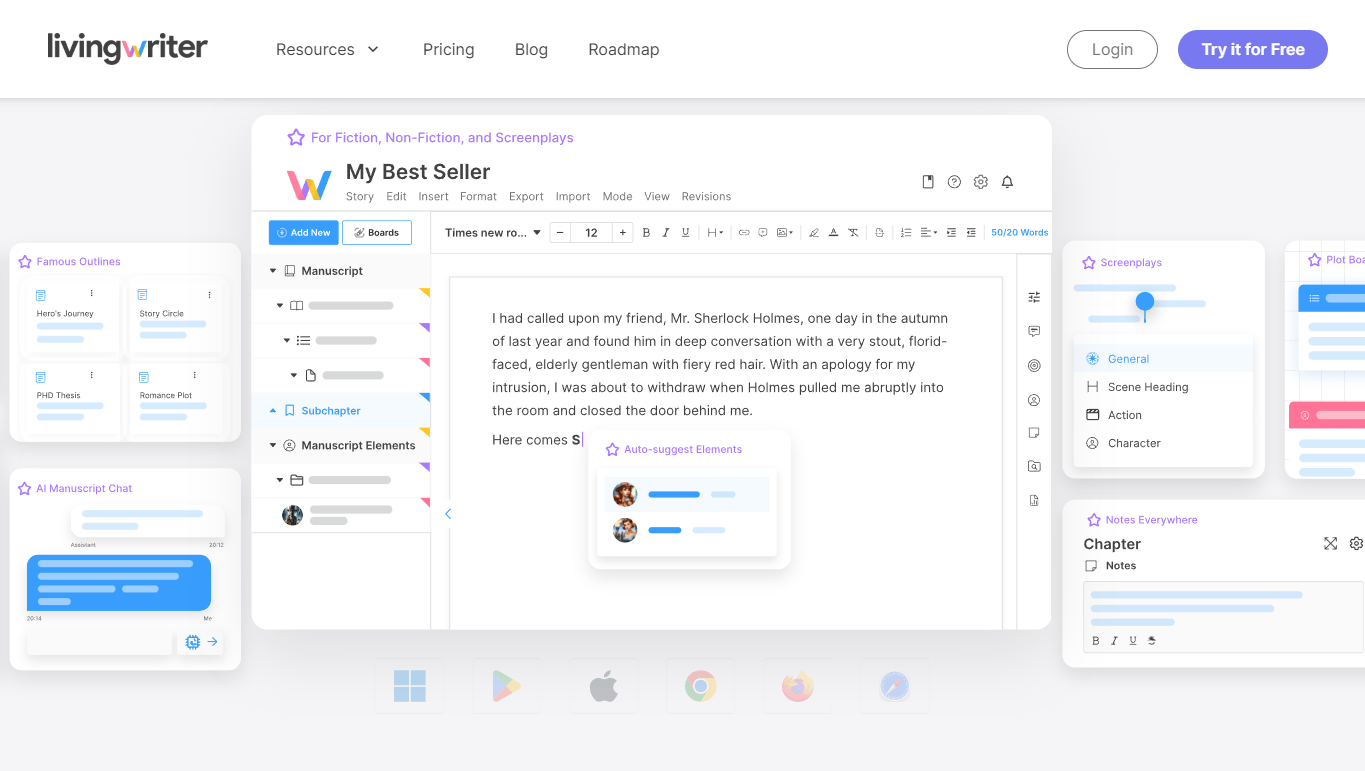Open the character person icon in right sidebar
The image size is (1365, 771).
click(x=1034, y=400)
